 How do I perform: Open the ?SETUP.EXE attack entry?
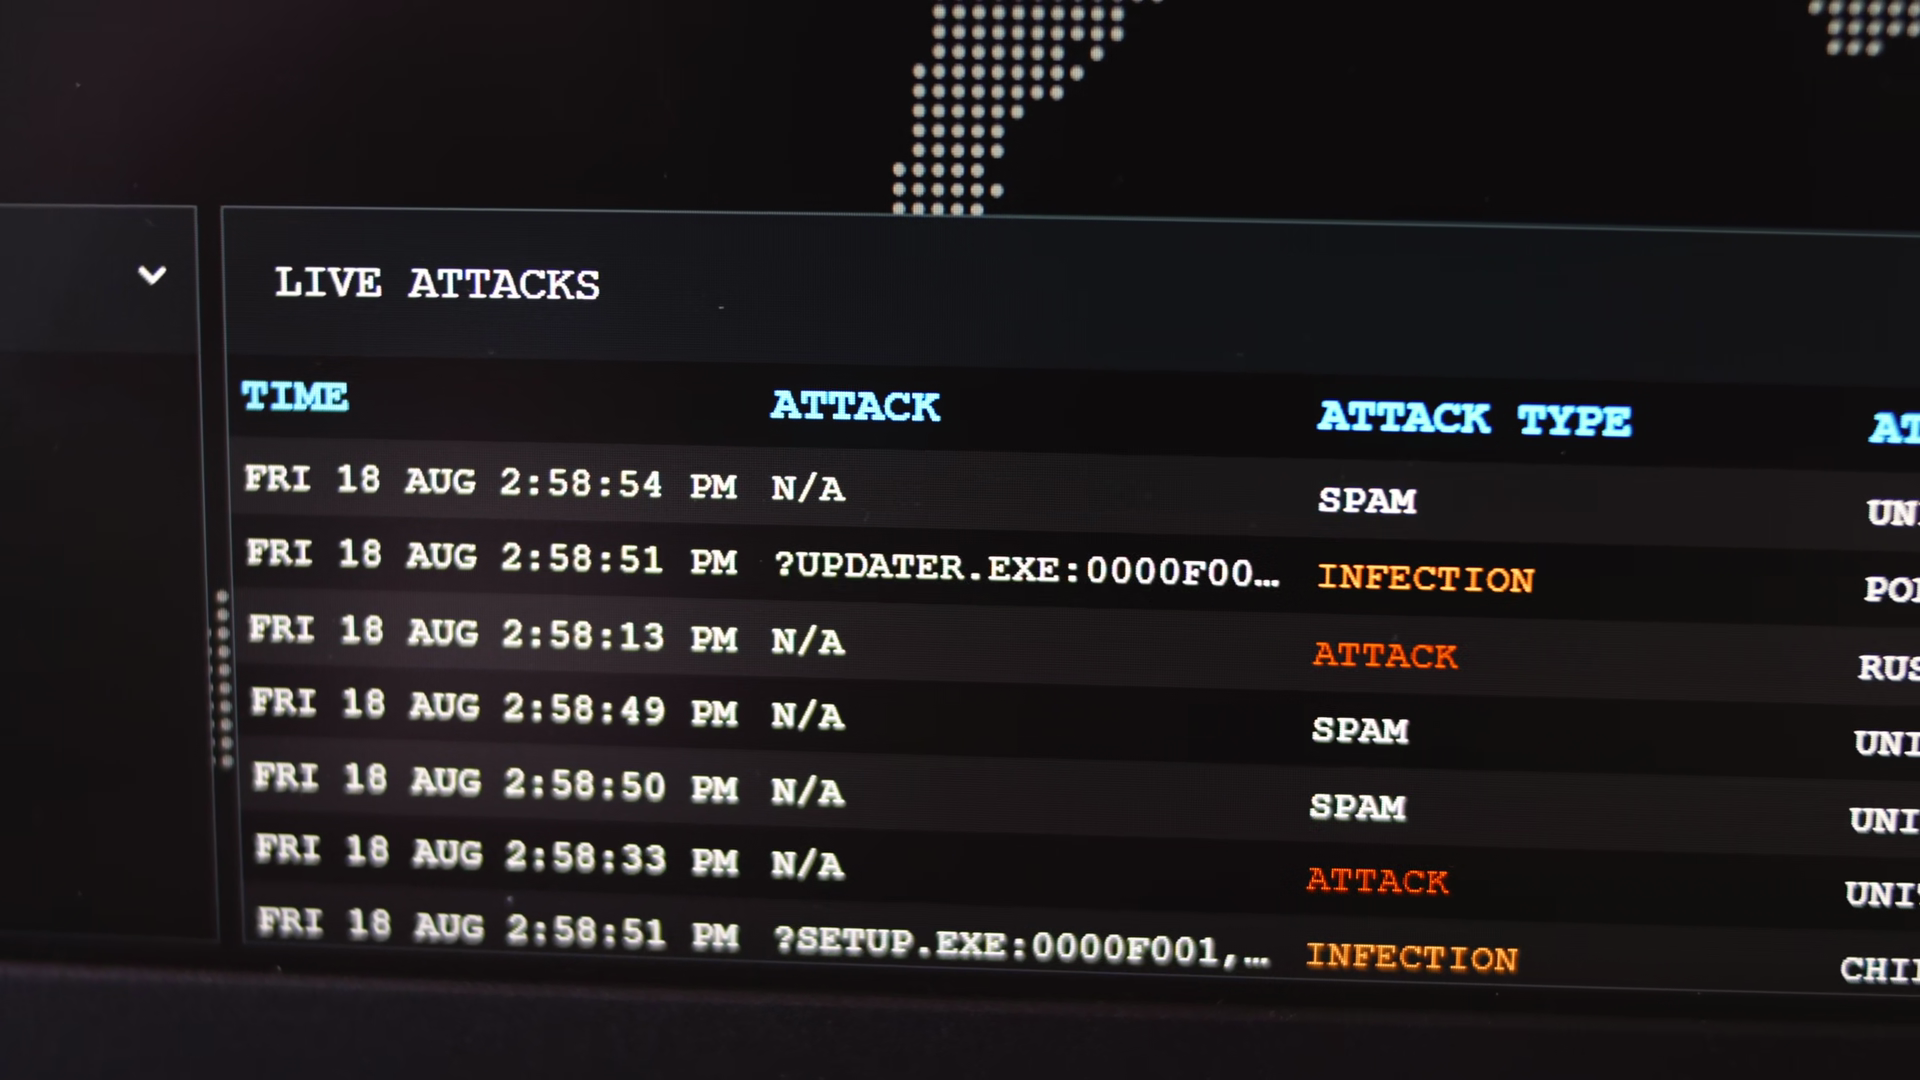(x=1021, y=945)
